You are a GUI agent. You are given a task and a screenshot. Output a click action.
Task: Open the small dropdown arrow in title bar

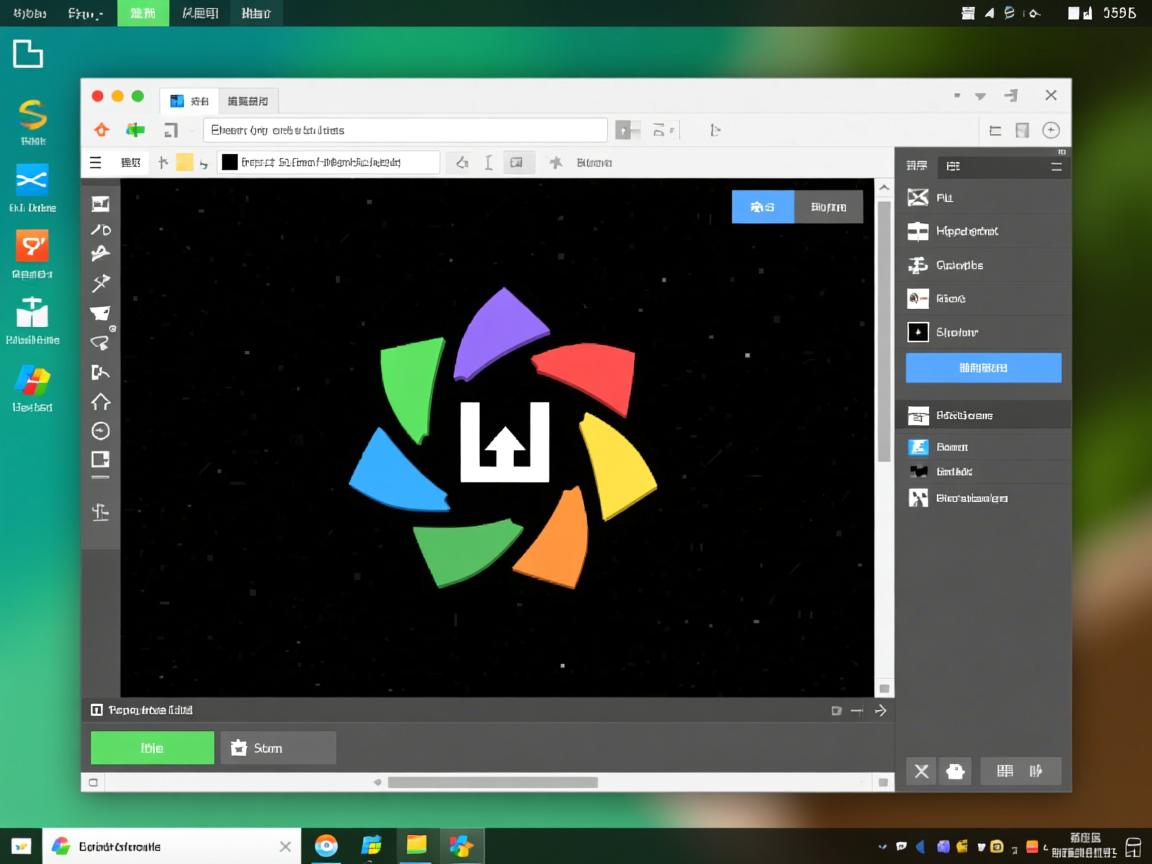tap(980, 97)
